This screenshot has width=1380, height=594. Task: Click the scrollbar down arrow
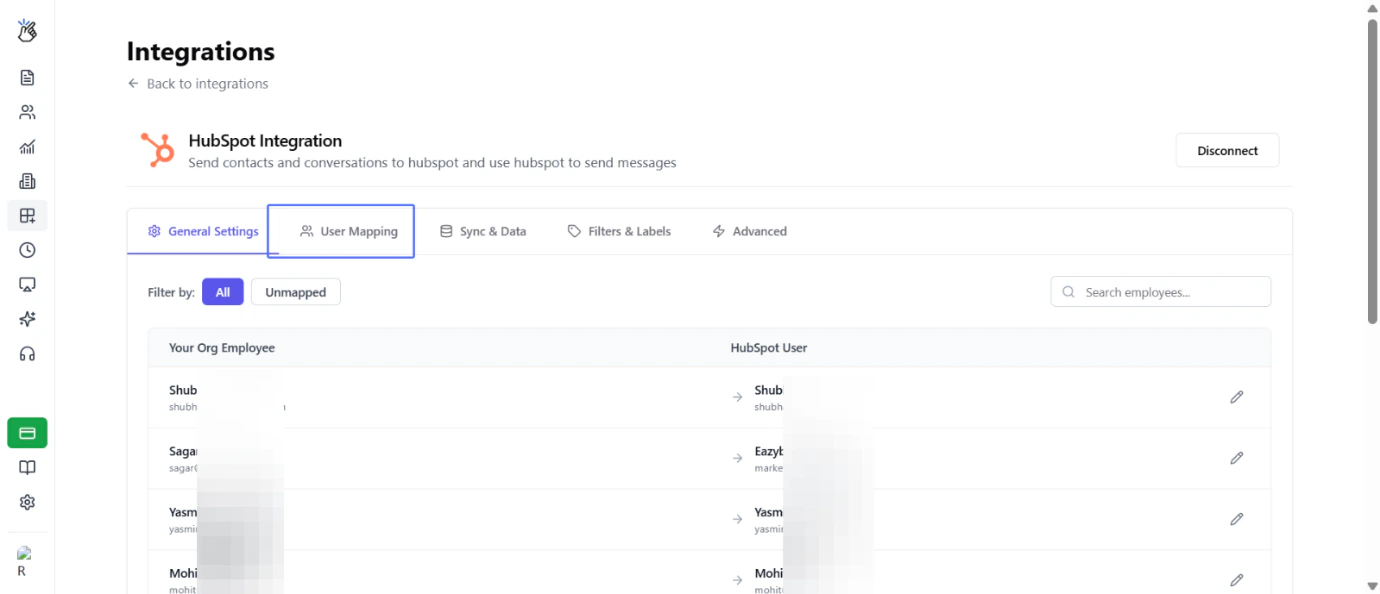pyautogui.click(x=1372, y=586)
